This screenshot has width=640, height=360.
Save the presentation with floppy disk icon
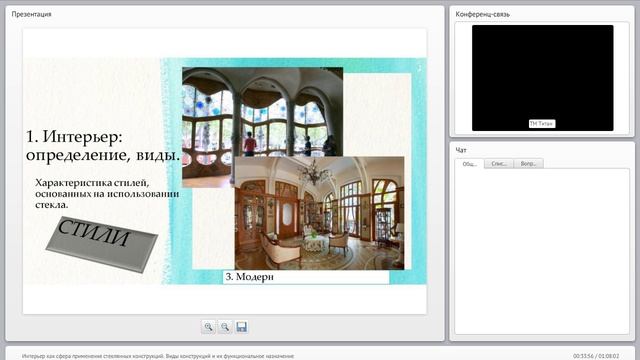click(x=242, y=327)
